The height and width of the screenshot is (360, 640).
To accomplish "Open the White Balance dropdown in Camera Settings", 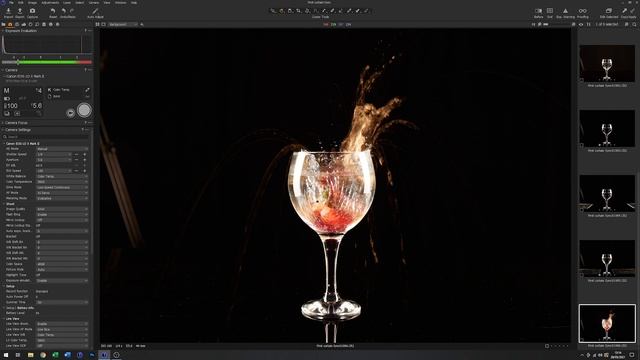I will 62,176.
